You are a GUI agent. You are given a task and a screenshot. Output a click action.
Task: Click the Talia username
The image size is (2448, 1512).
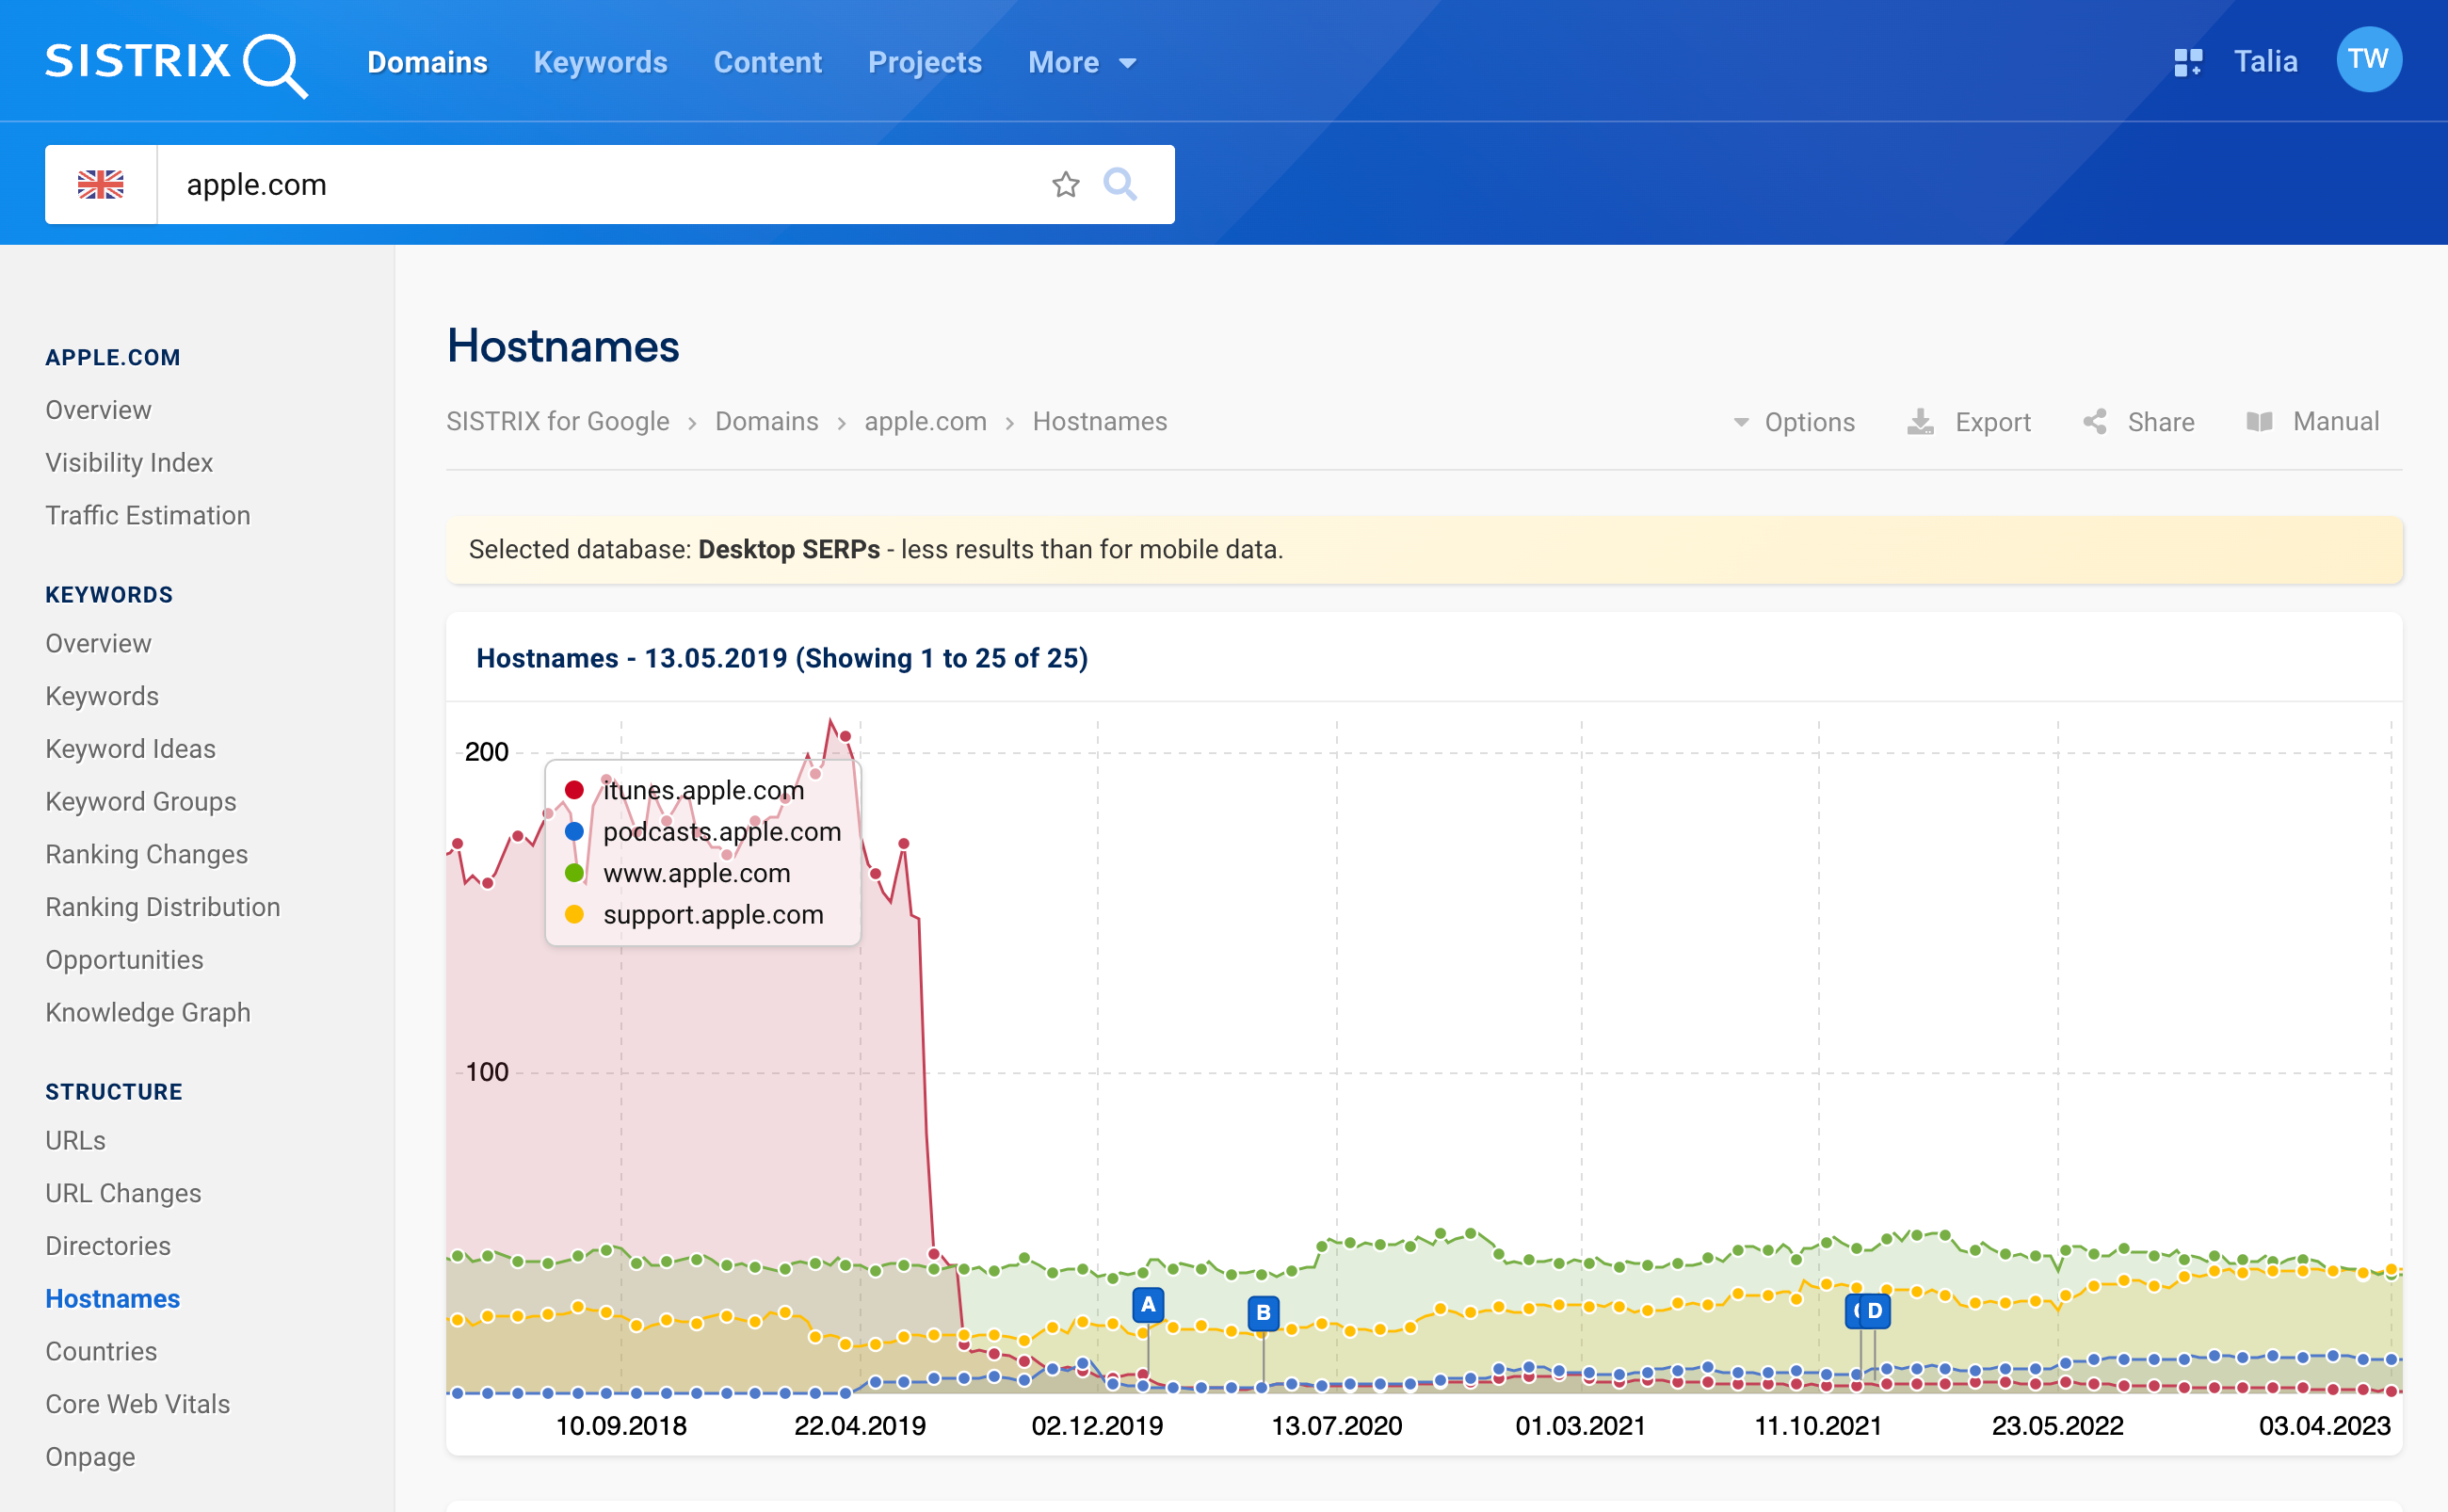coord(2265,61)
